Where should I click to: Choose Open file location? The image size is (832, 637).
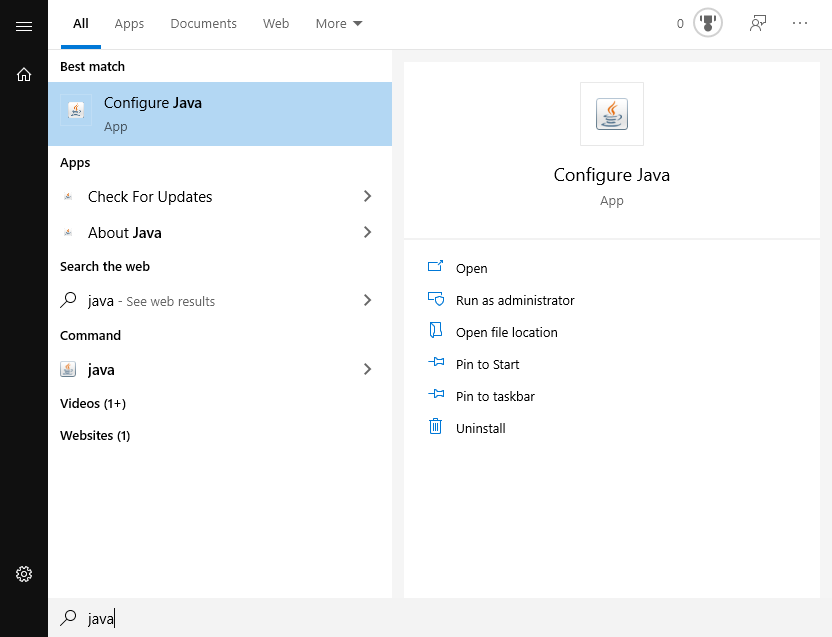click(x=507, y=332)
